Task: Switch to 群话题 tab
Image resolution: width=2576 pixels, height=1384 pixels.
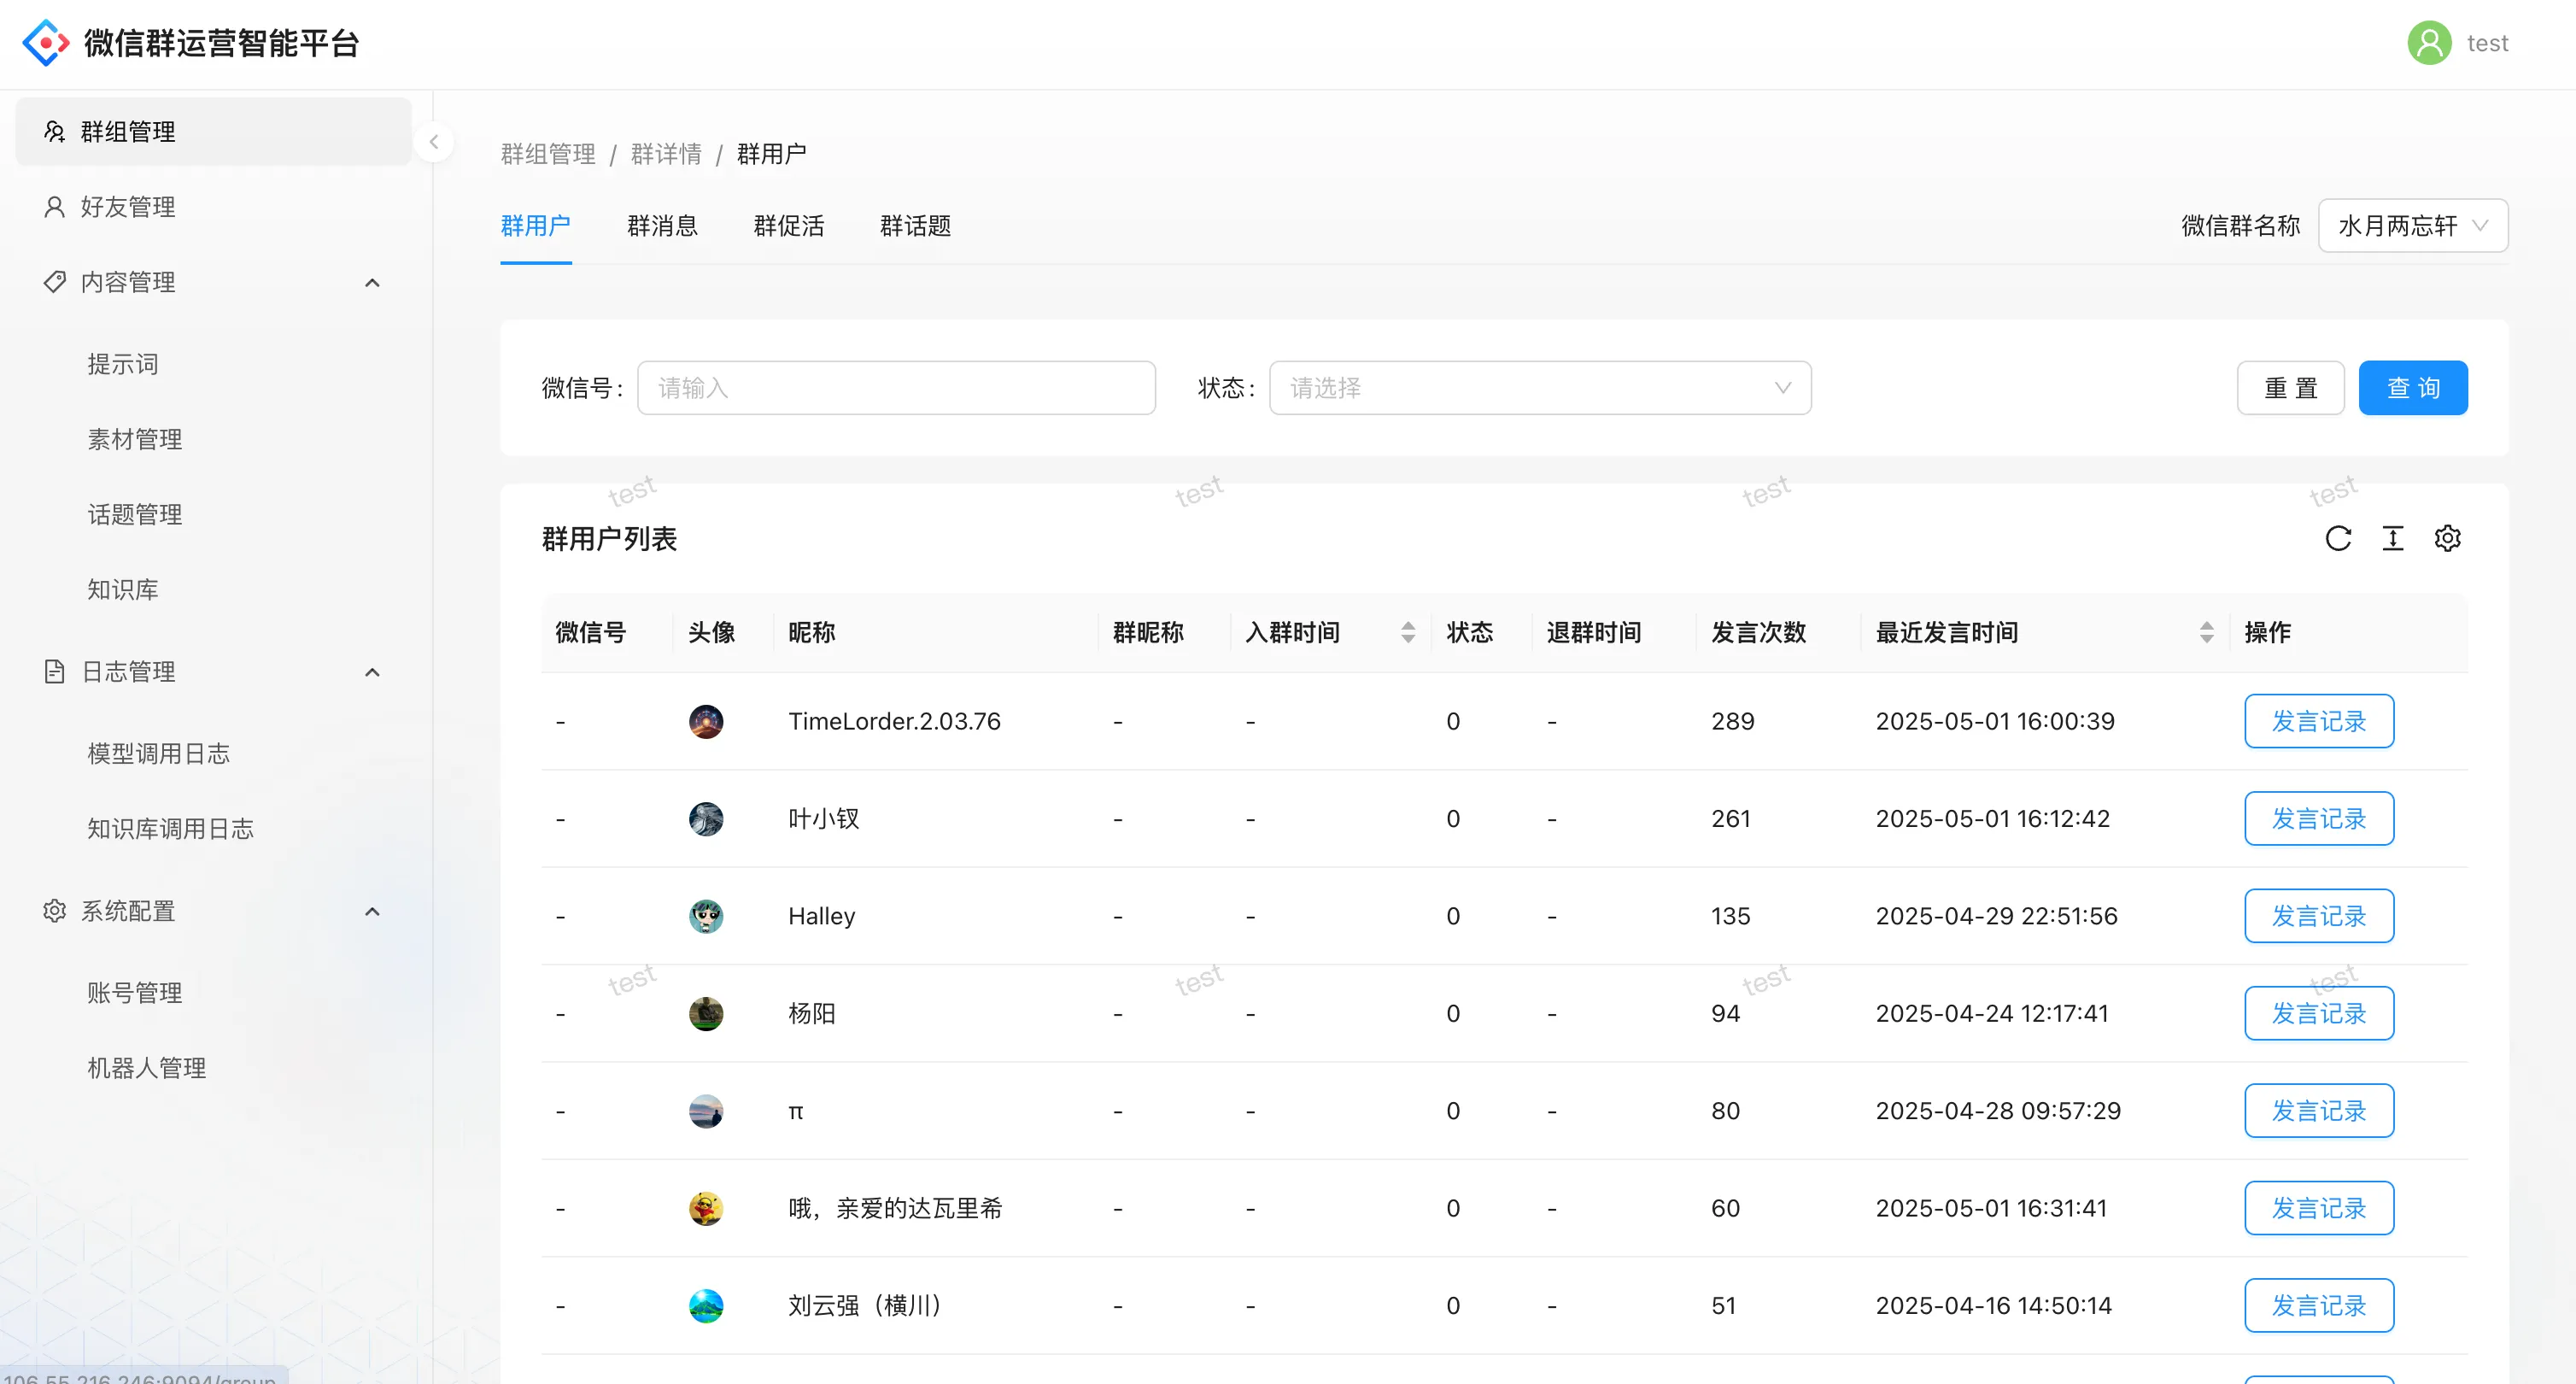Action: click(x=915, y=226)
